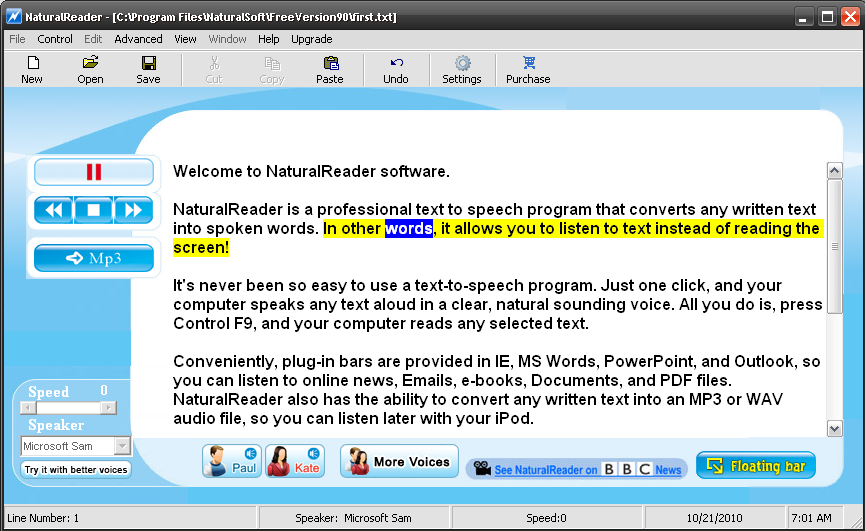The image size is (865, 531).
Task: Skip forward with fast-forward button
Action: (134, 210)
